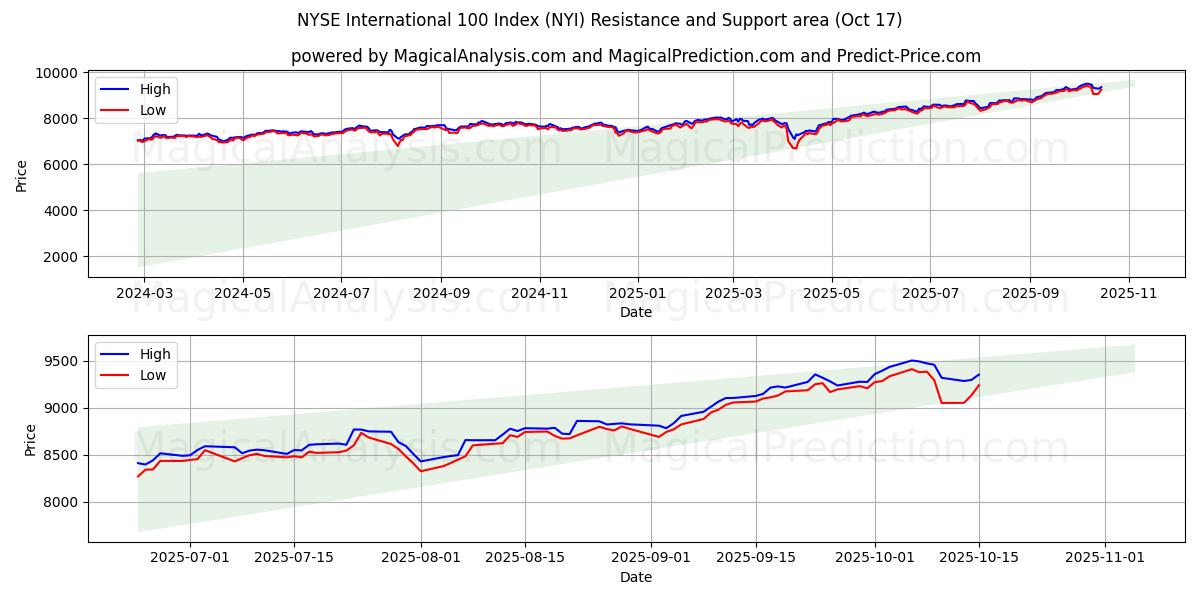Click the 2000 price tick label
The height and width of the screenshot is (600, 1200).
(60, 257)
